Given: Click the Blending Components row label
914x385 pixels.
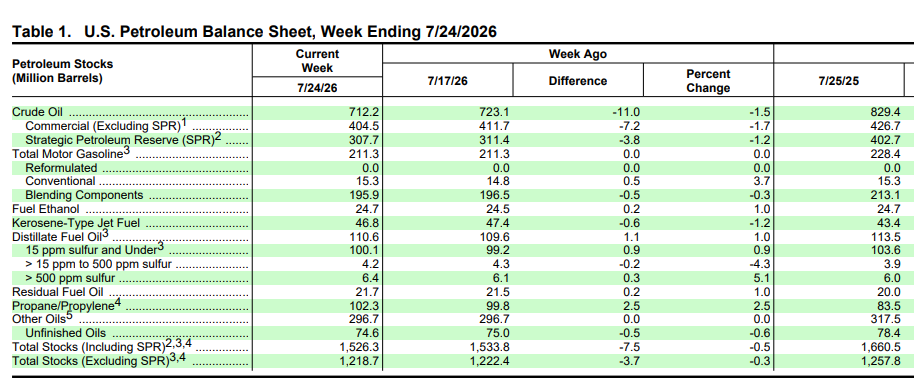Looking at the screenshot, I should (84, 195).
